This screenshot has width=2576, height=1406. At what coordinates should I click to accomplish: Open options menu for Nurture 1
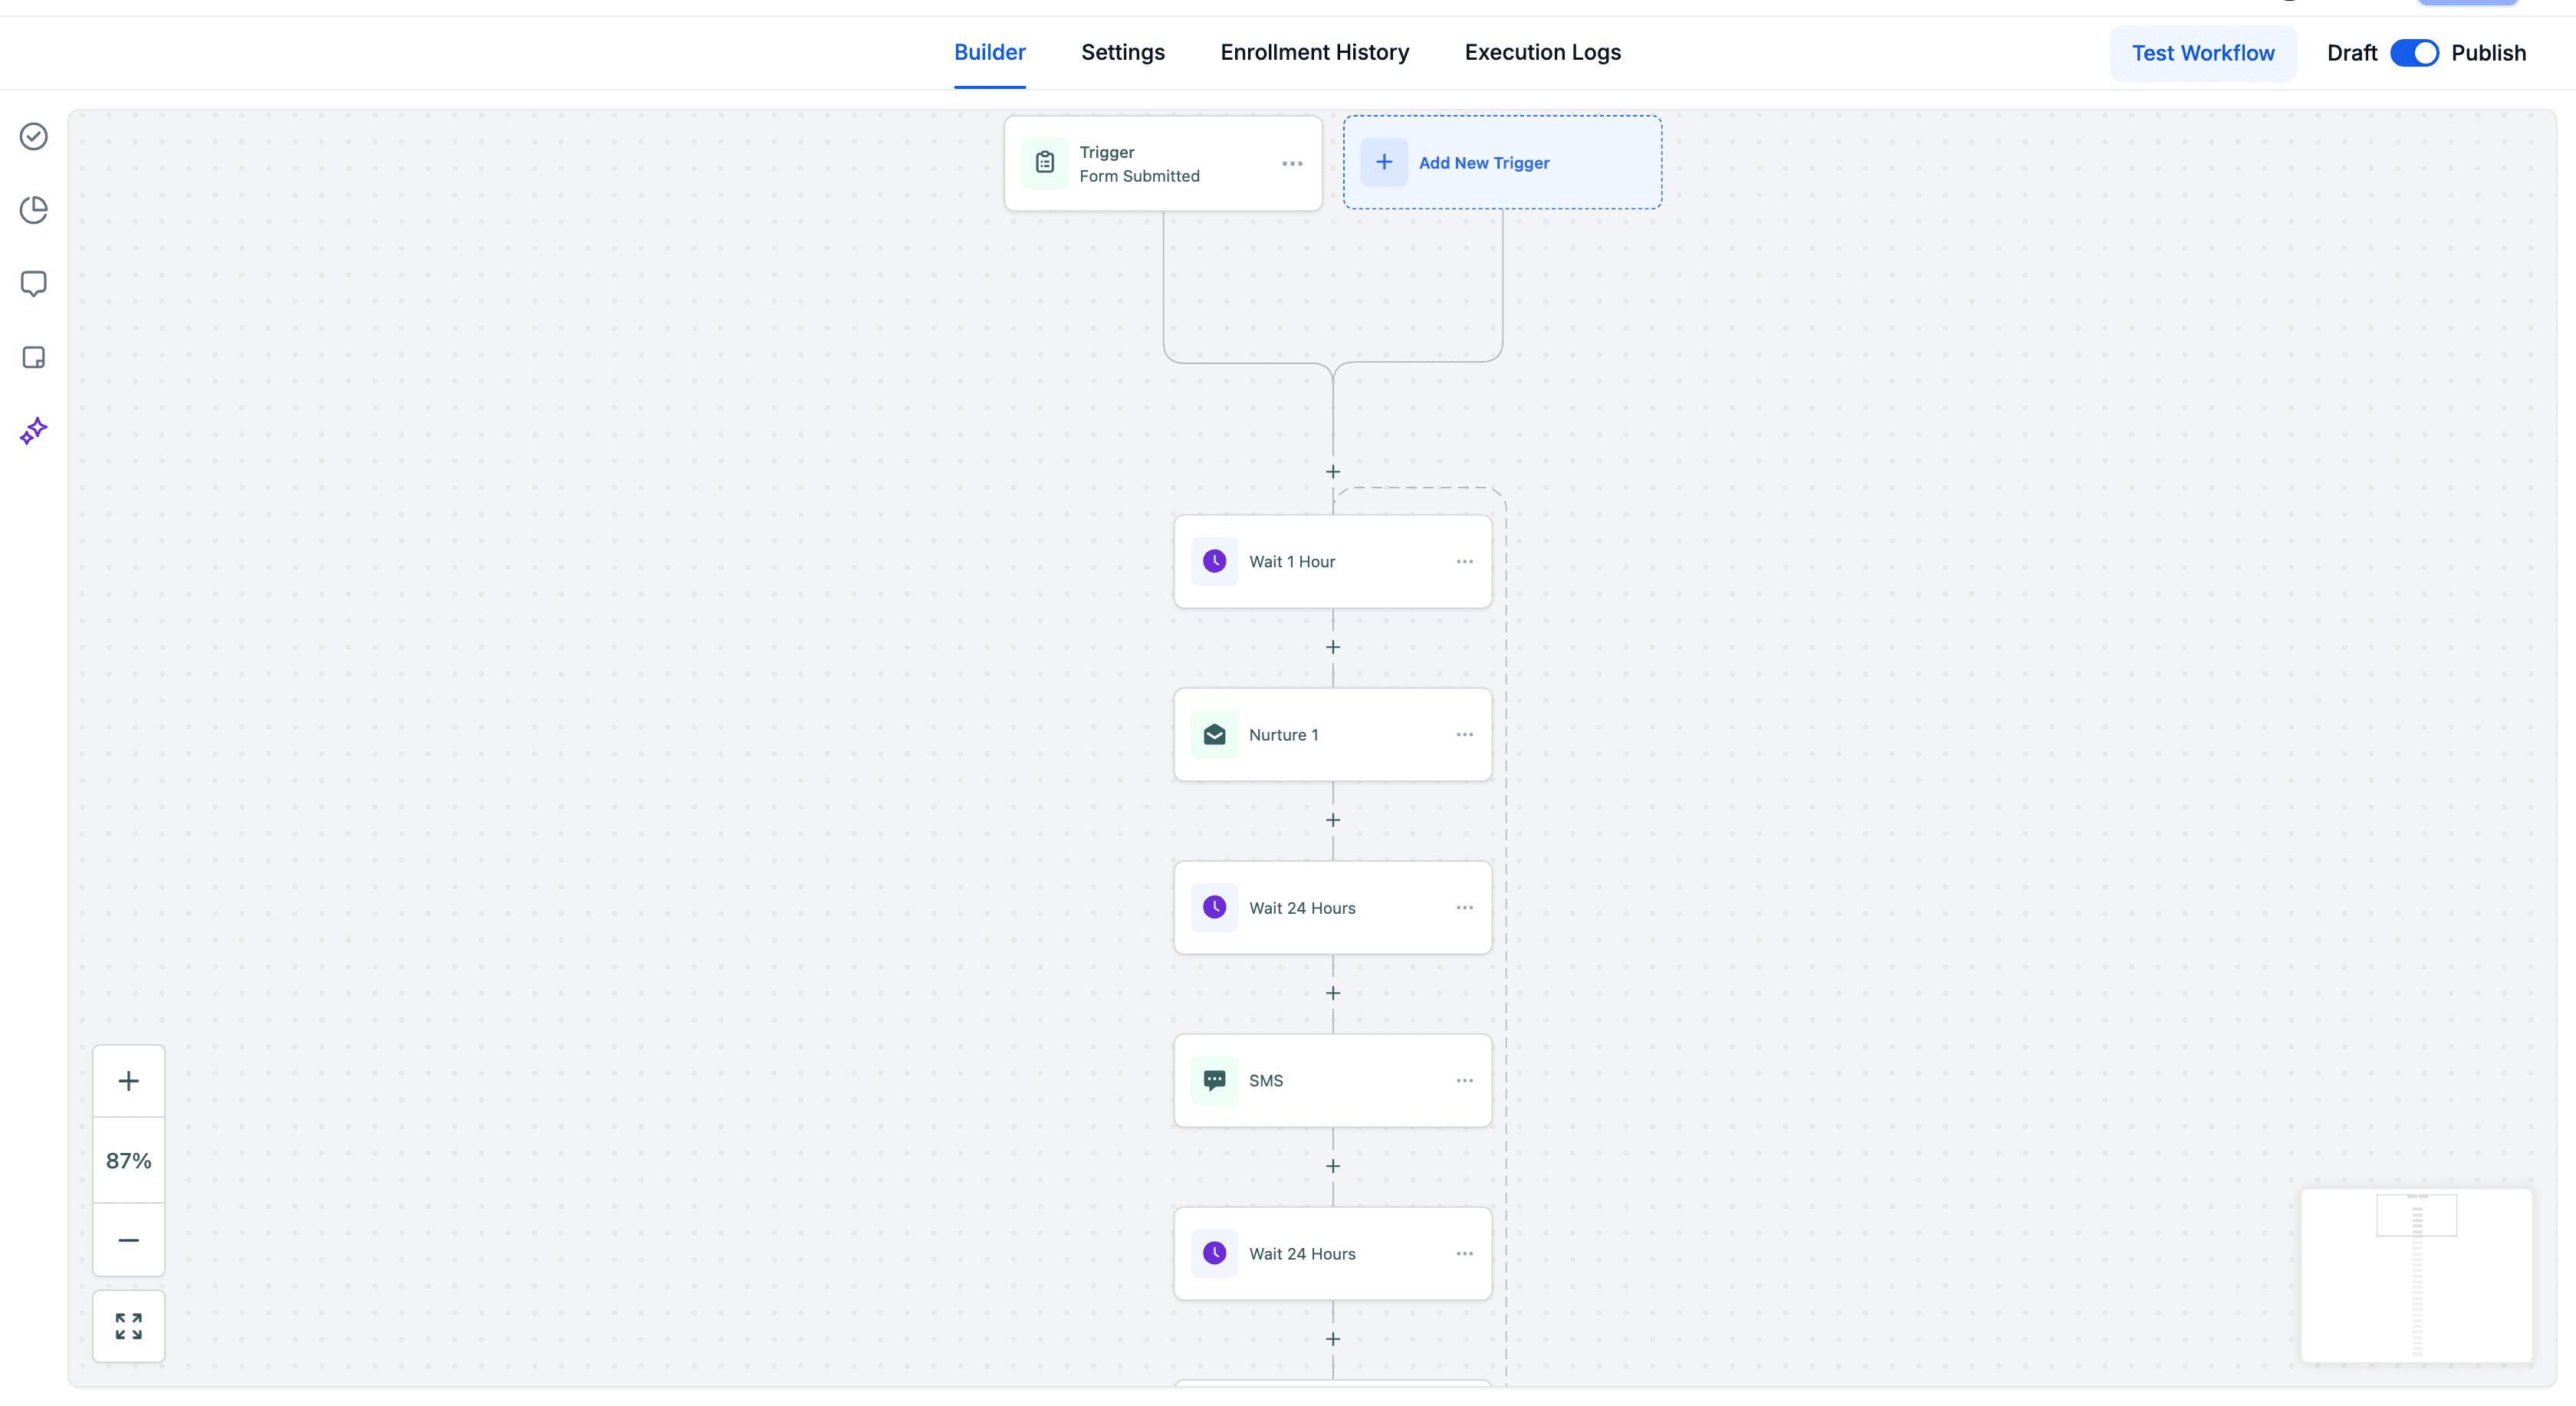click(x=1464, y=734)
